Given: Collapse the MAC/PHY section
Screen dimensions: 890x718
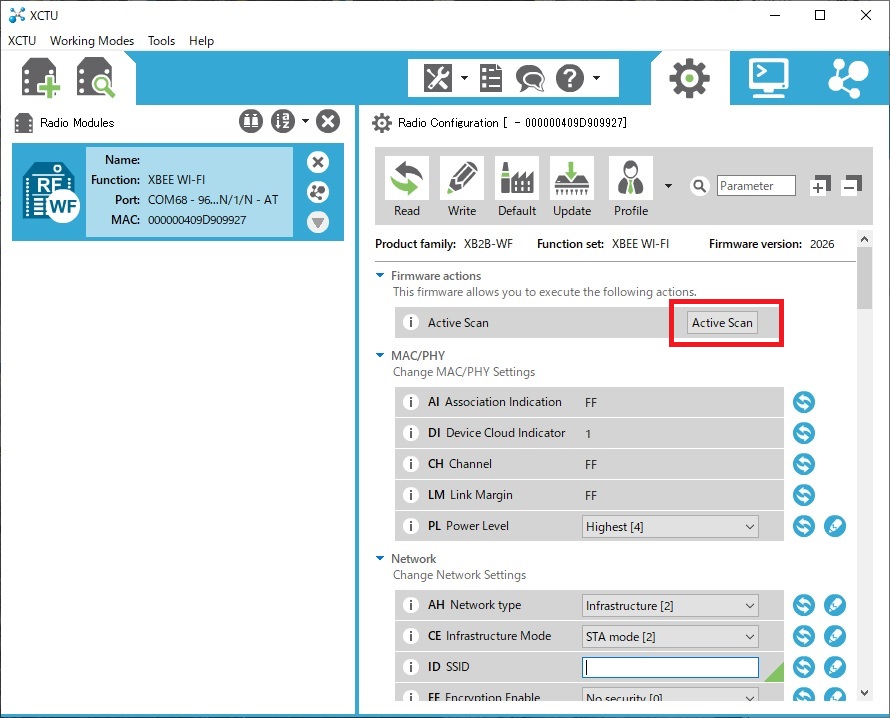Looking at the screenshot, I should pyautogui.click(x=380, y=356).
